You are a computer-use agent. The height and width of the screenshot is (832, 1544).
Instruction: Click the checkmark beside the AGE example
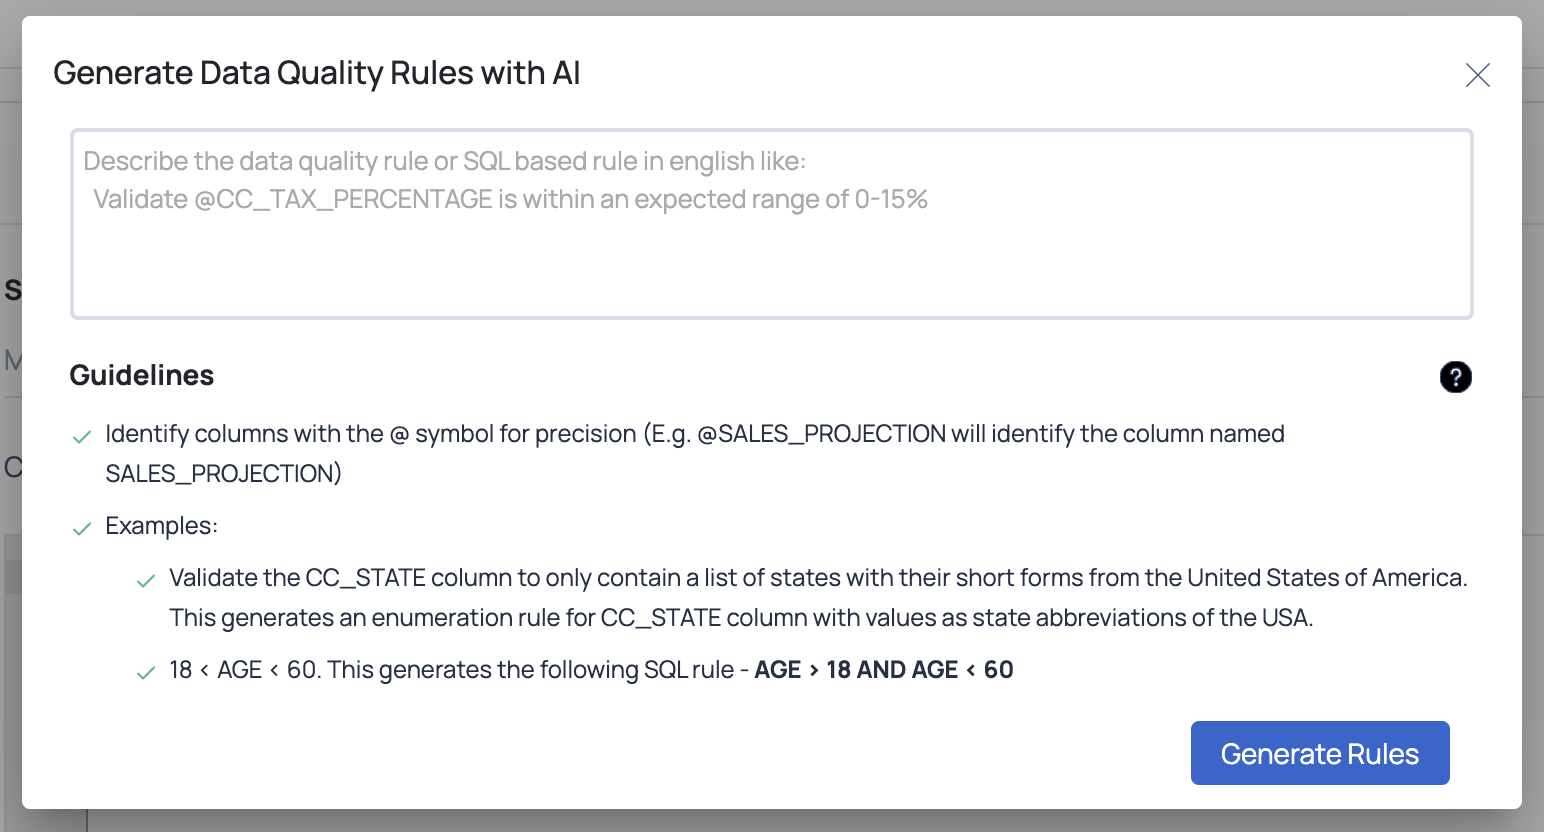click(146, 673)
